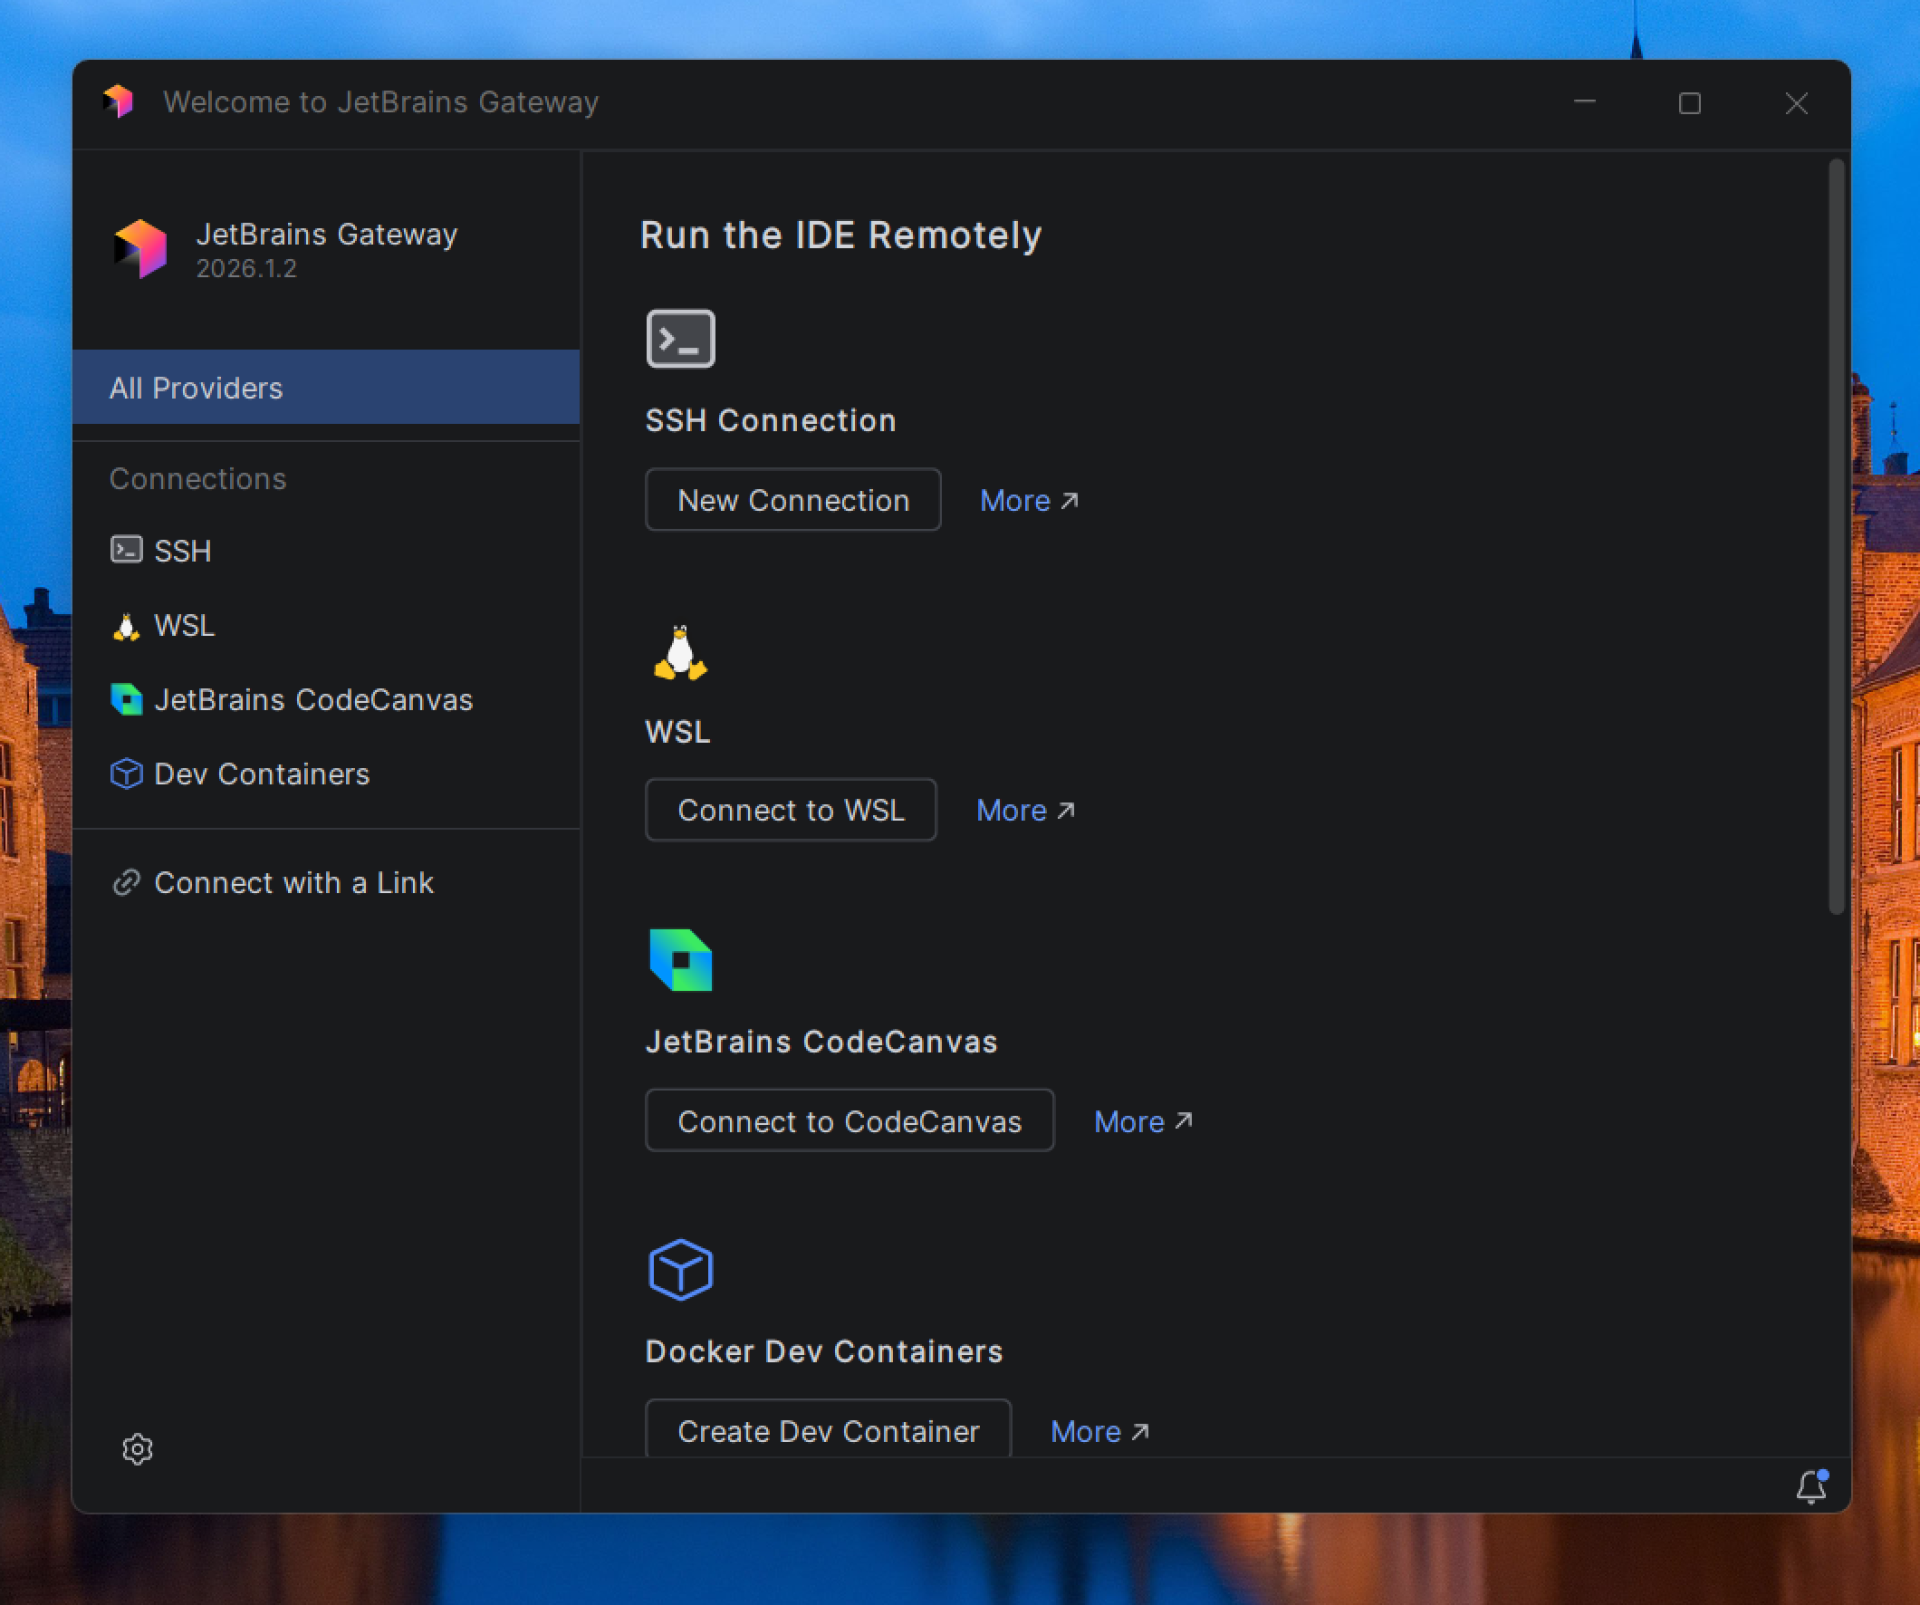Screen dimensions: 1920x1605
Task: Click the Connect to WSL button
Action: pos(791,810)
